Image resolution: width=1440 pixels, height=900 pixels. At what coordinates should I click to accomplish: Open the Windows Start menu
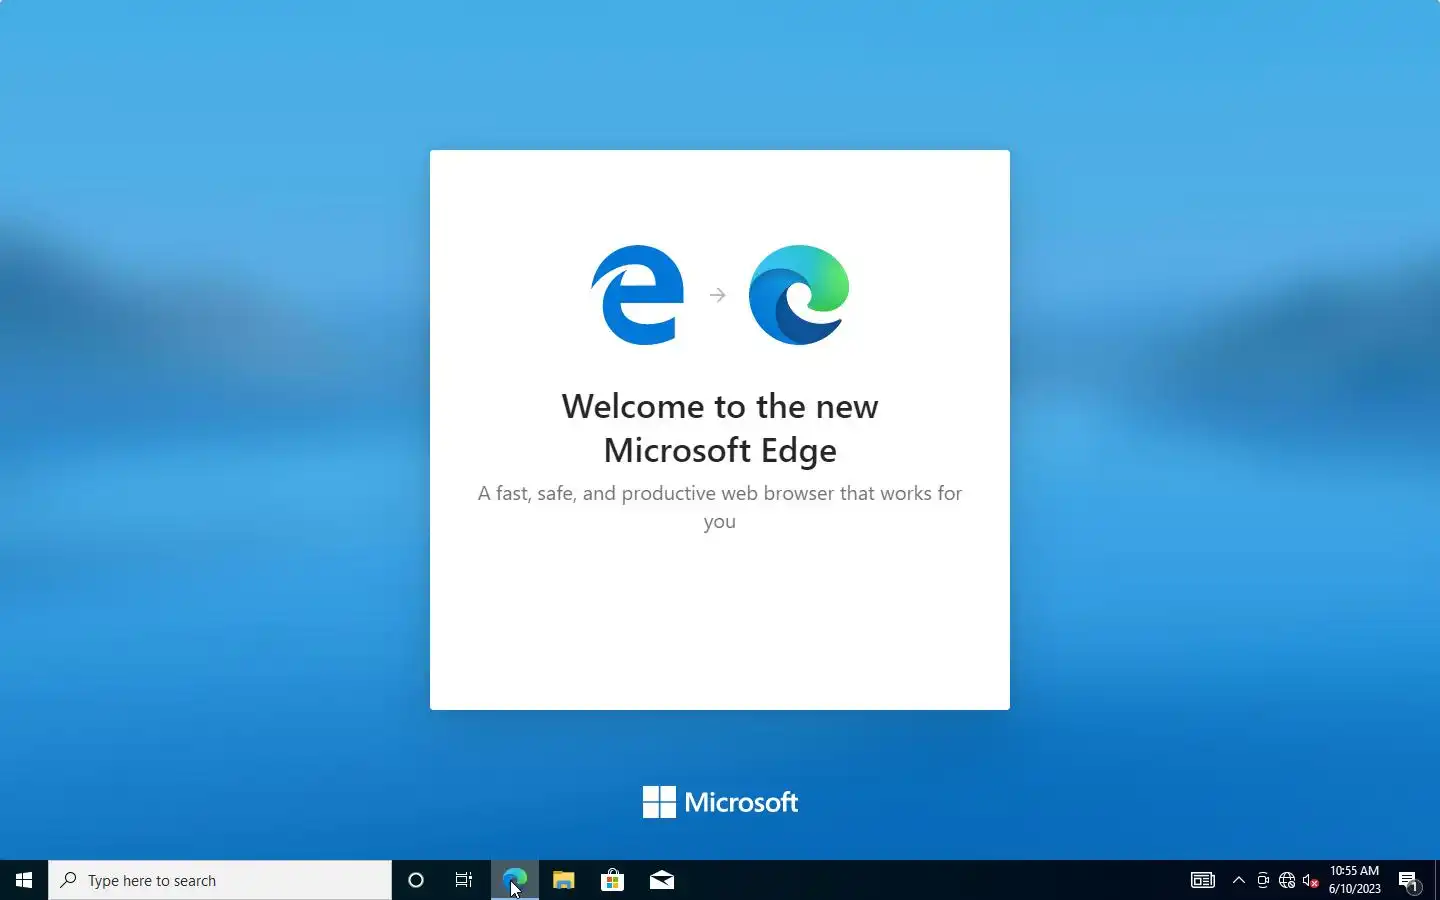pyautogui.click(x=24, y=880)
